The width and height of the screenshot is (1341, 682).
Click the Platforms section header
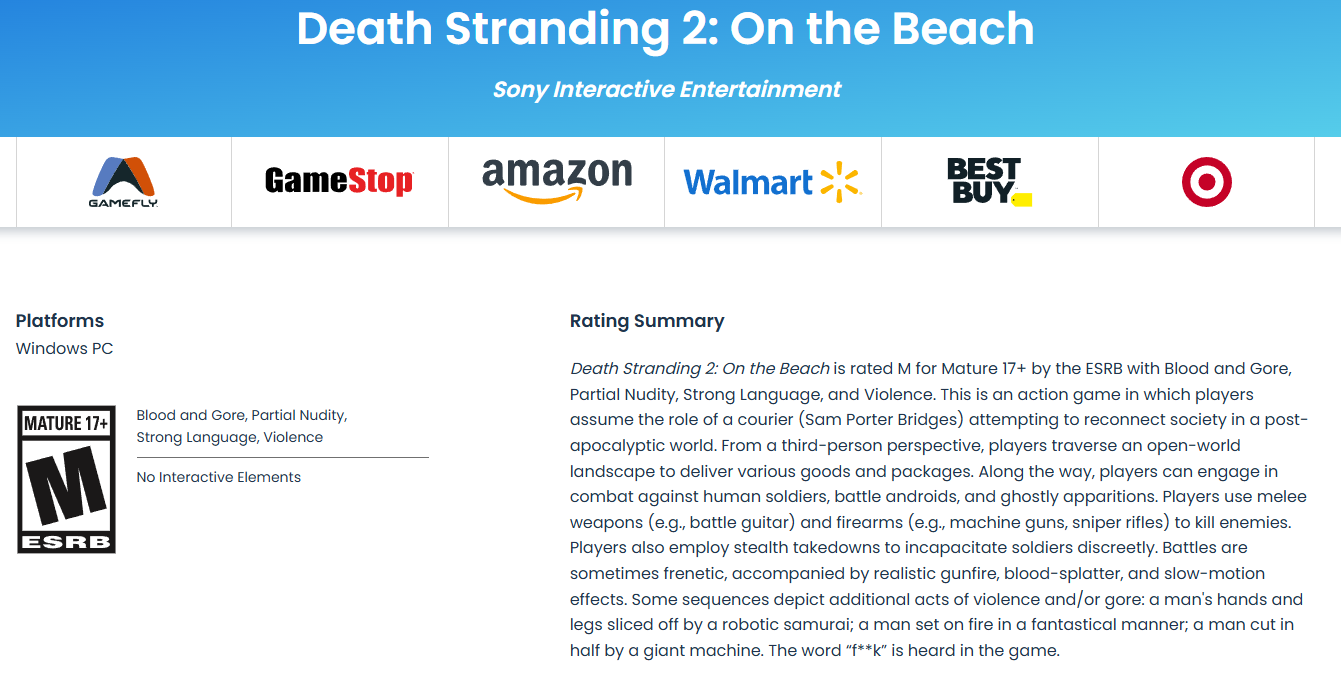59,321
